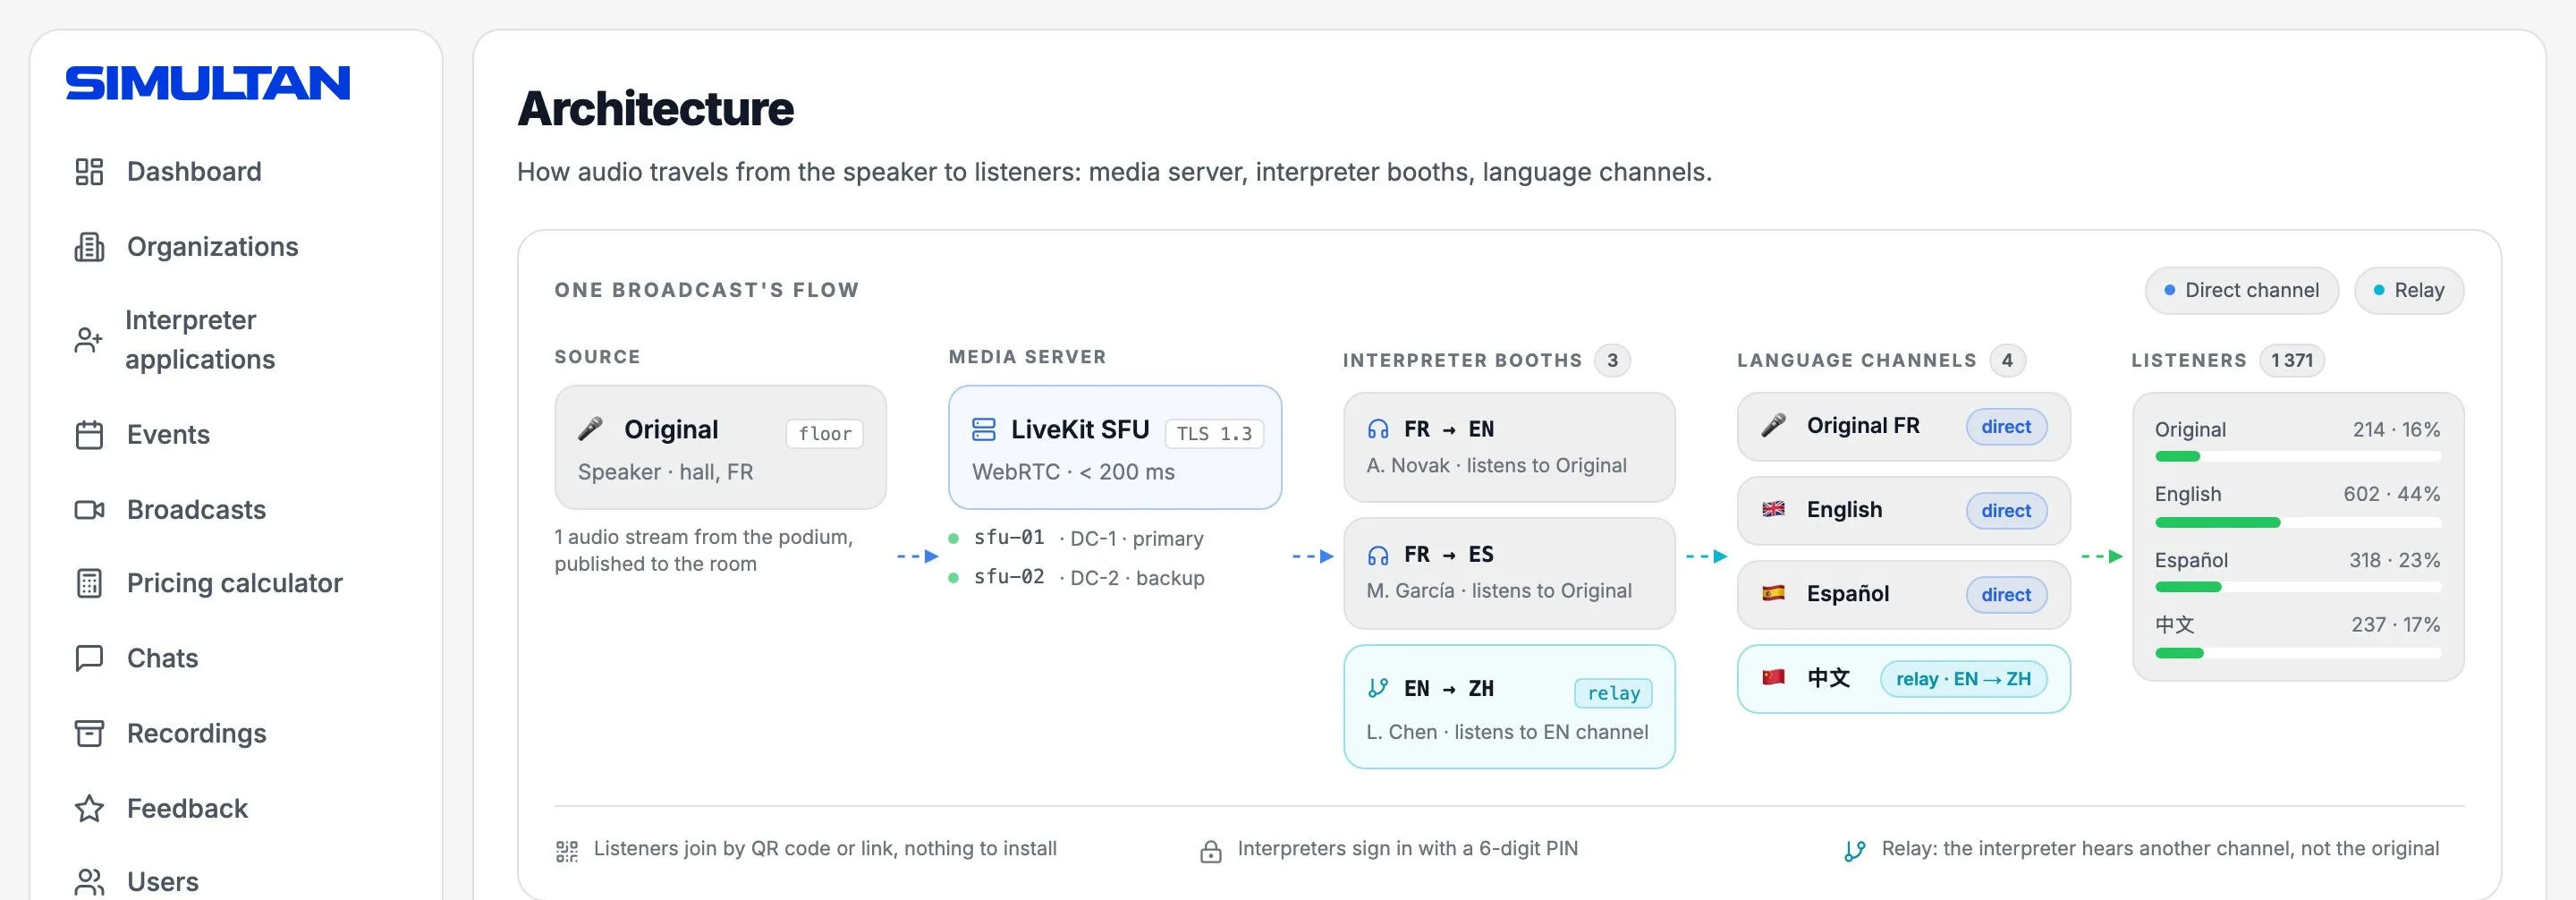2576x900 pixels.
Task: Click the Broadcasts video camera icon
Action: click(89, 510)
